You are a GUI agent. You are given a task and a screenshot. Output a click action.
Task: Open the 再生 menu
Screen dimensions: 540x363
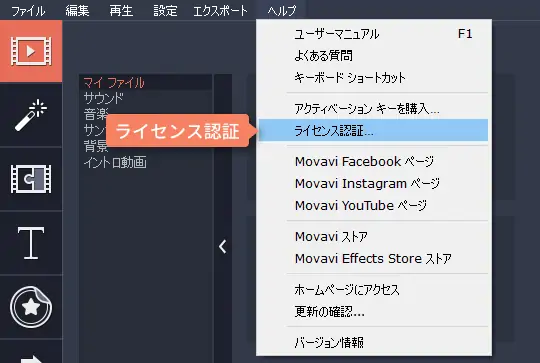121,11
